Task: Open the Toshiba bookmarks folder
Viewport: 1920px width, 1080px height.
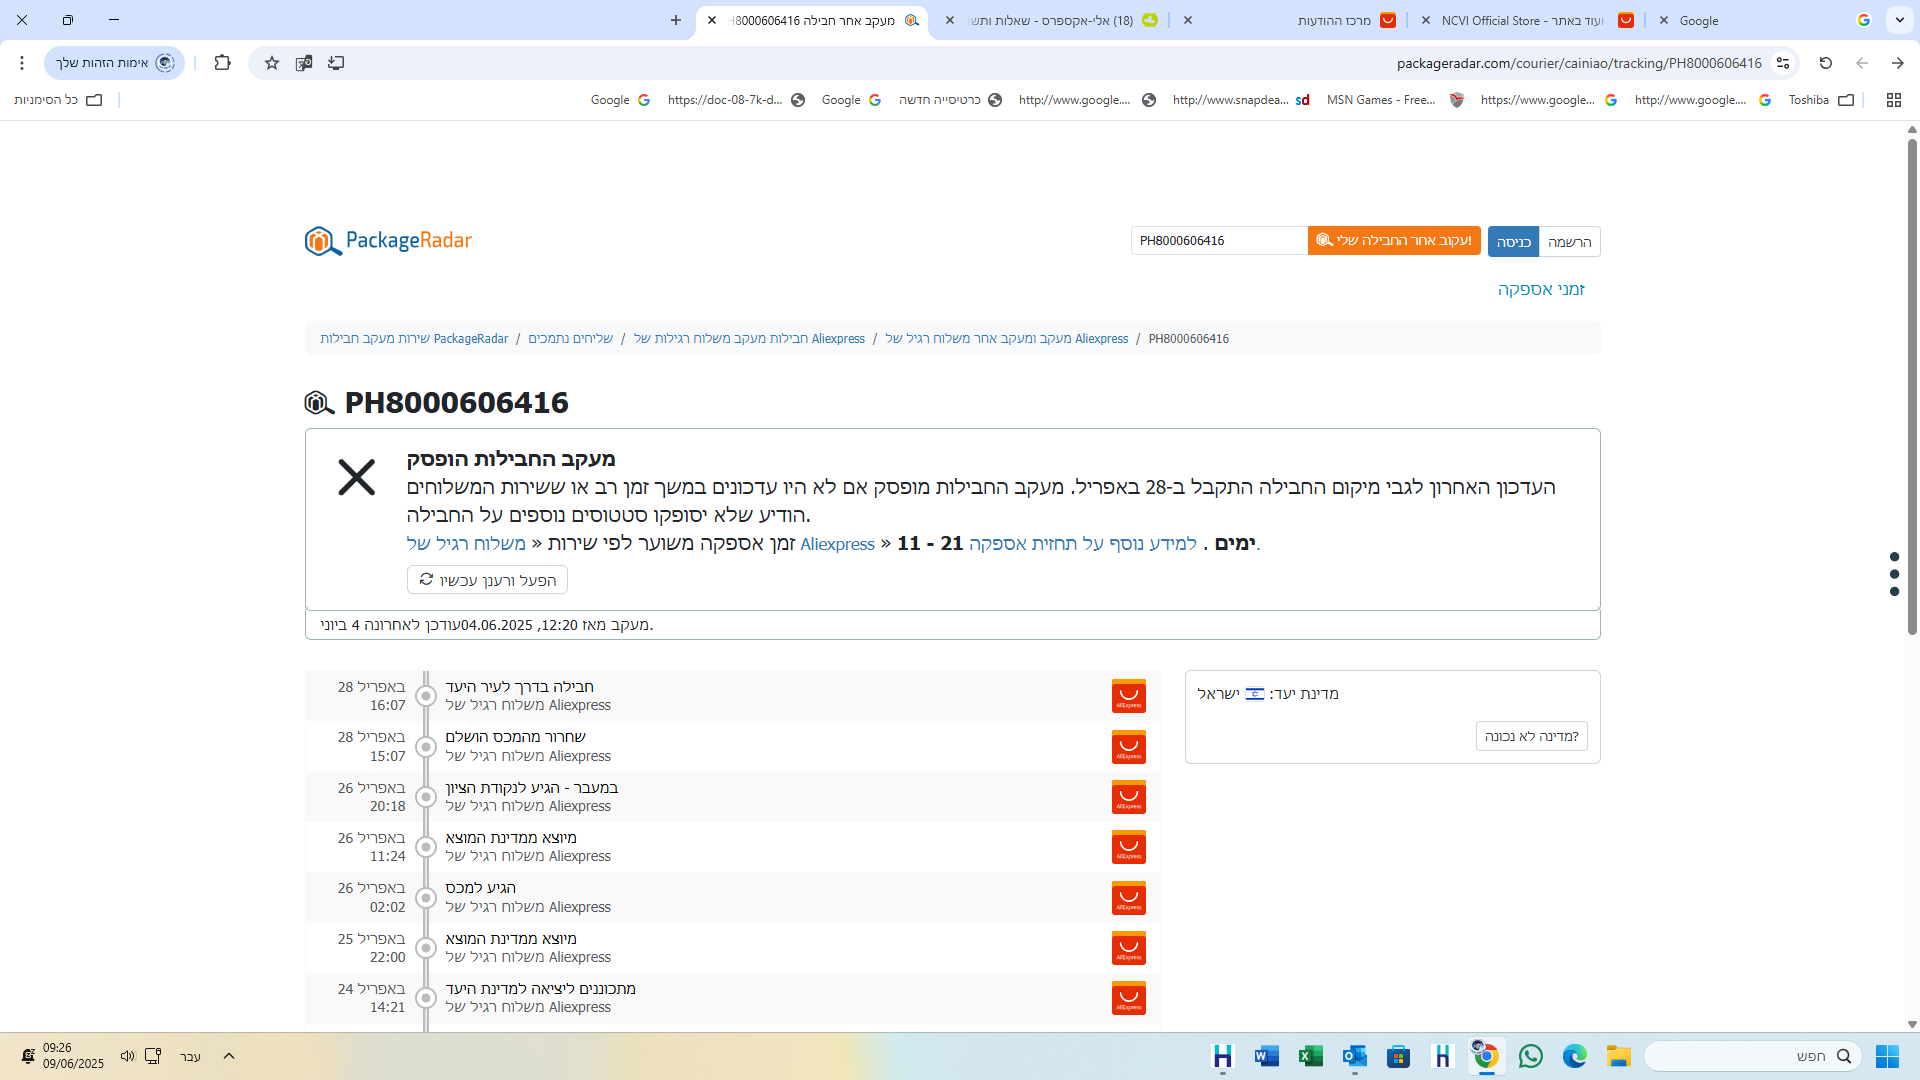Action: (1820, 100)
